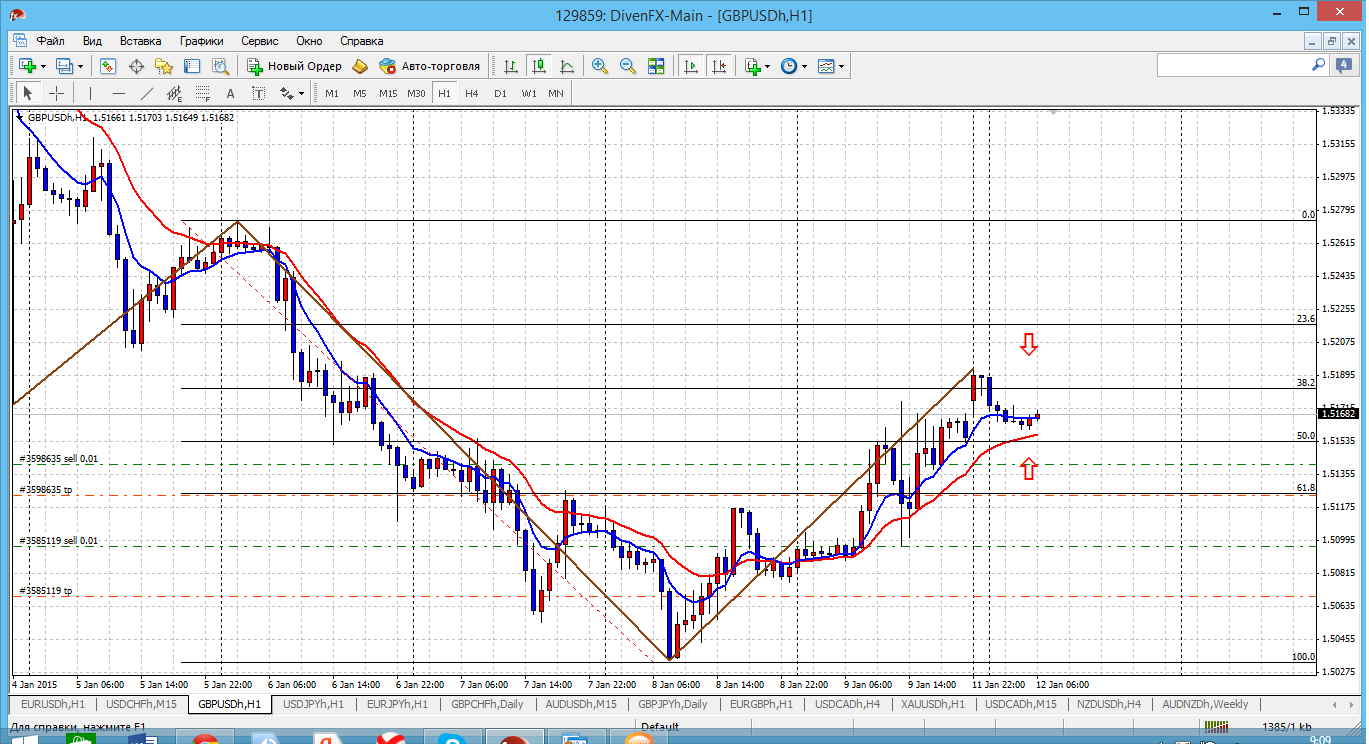Click the search input field

pyautogui.click(x=1233, y=65)
